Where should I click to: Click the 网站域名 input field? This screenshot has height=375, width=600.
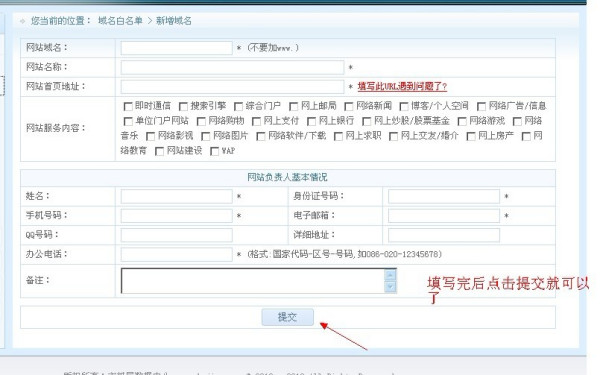point(177,48)
